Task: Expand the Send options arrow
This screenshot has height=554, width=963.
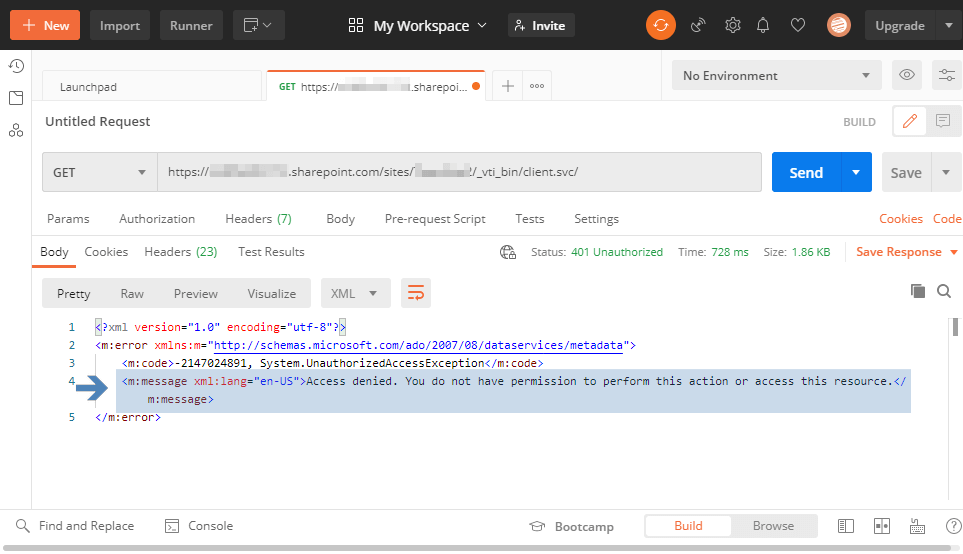Action: coord(856,173)
